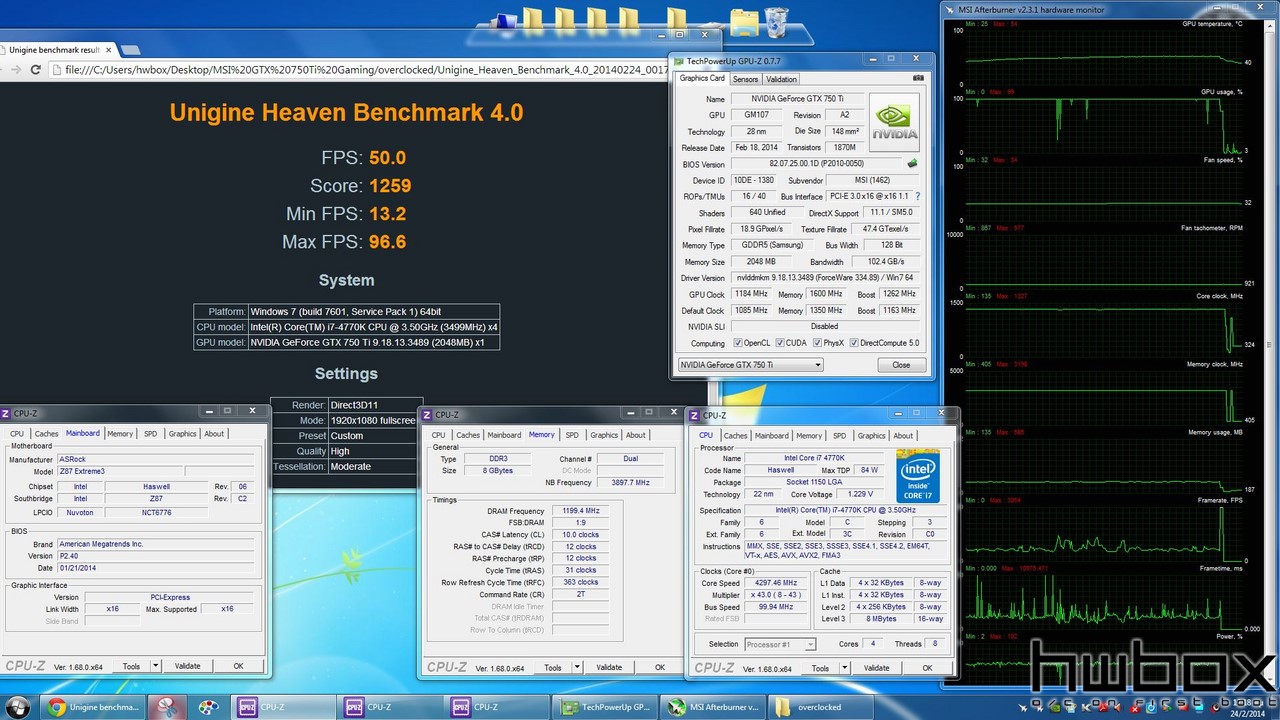The height and width of the screenshot is (720, 1280).
Task: Click OK in CPU-Z Mainboard window
Action: tap(238, 666)
